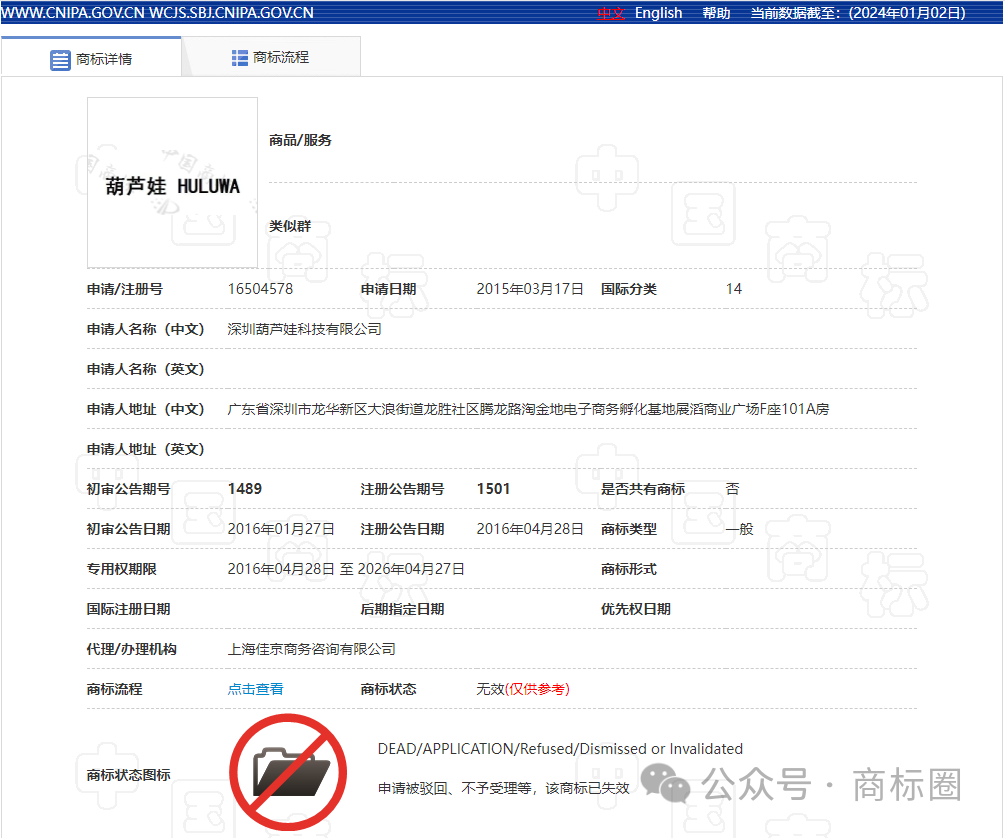Image resolution: width=1005 pixels, height=838 pixels.
Task: Click preliminary announcement issue number 1489
Action: pyautogui.click(x=245, y=489)
